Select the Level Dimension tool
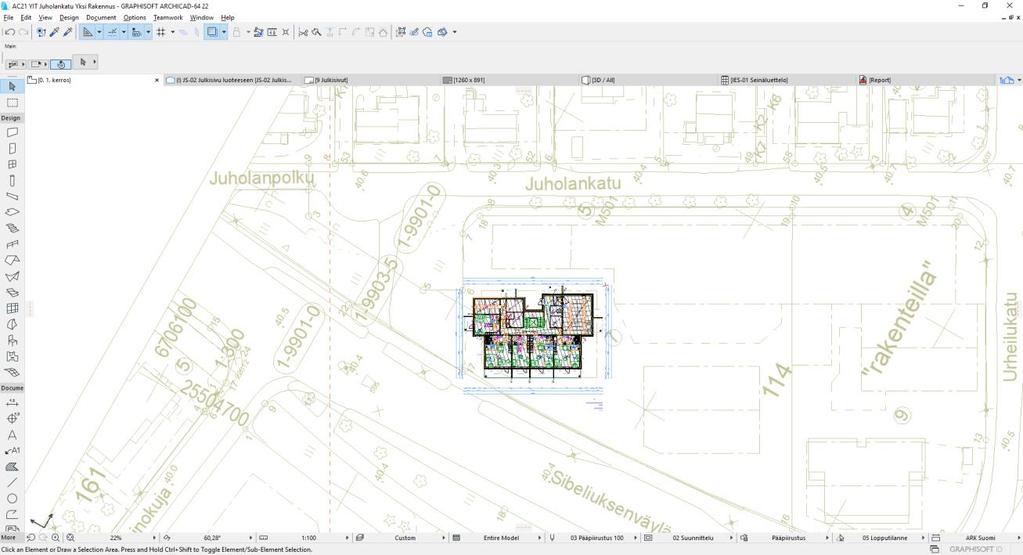The height and width of the screenshot is (555, 1023). pyautogui.click(x=12, y=418)
